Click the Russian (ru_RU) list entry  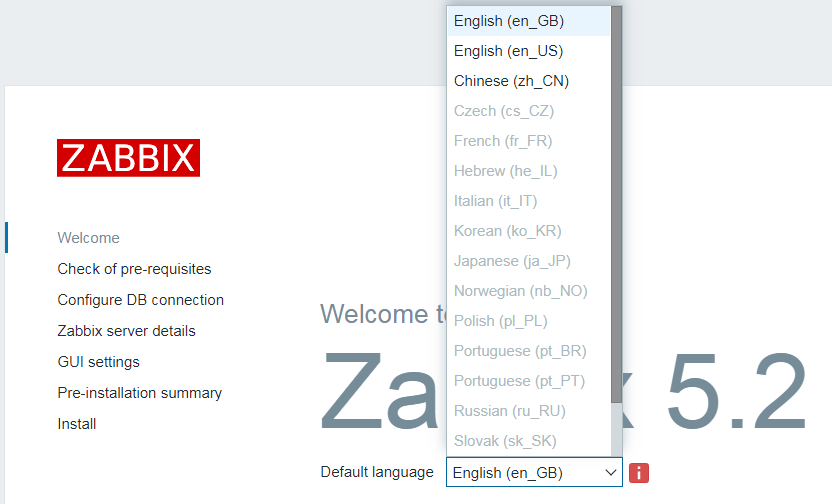point(529,411)
